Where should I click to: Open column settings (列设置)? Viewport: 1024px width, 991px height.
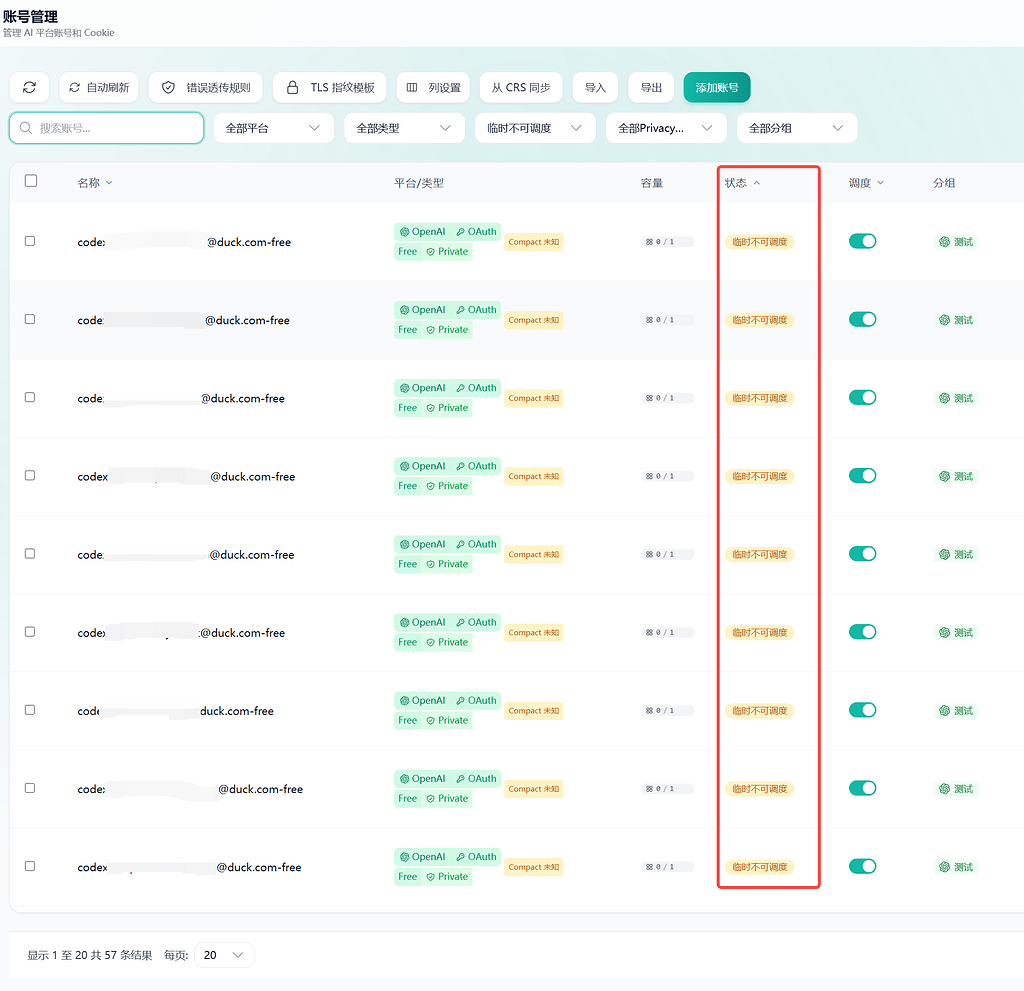point(433,88)
